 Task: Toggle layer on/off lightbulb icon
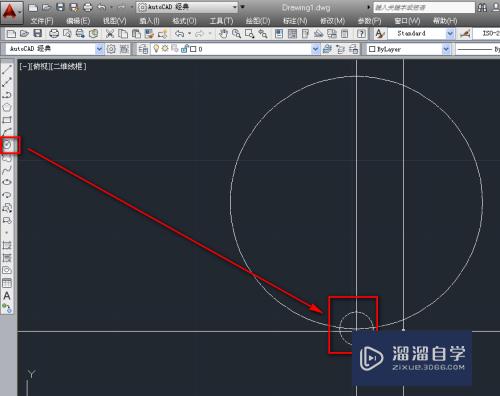[x=156, y=49]
